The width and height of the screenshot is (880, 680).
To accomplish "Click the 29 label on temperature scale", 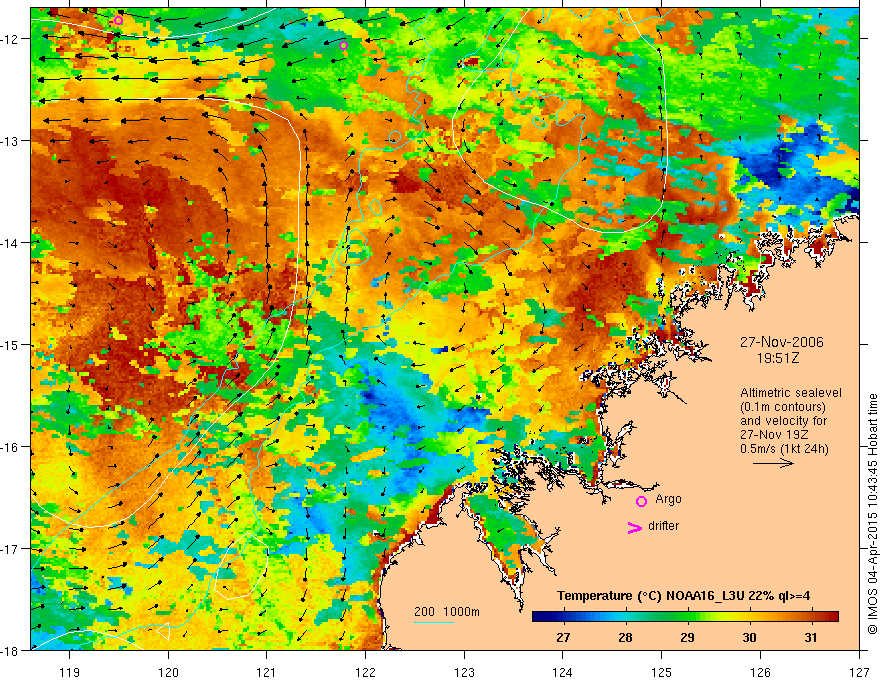I will [x=687, y=637].
